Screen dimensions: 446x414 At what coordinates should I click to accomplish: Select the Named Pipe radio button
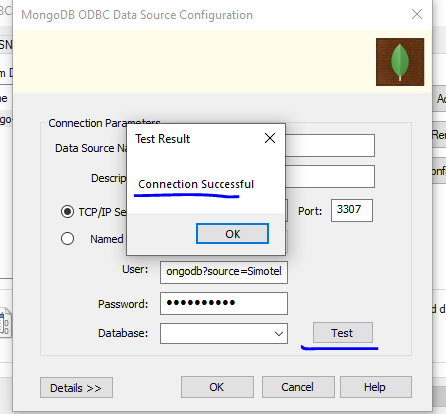tap(67, 239)
